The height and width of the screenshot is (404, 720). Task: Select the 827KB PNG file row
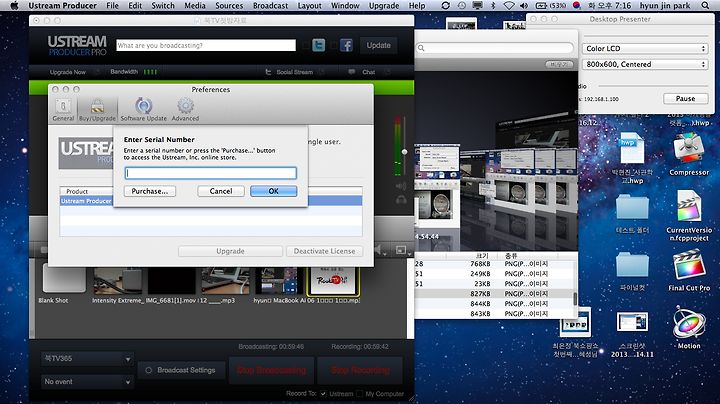pyautogui.click(x=494, y=294)
